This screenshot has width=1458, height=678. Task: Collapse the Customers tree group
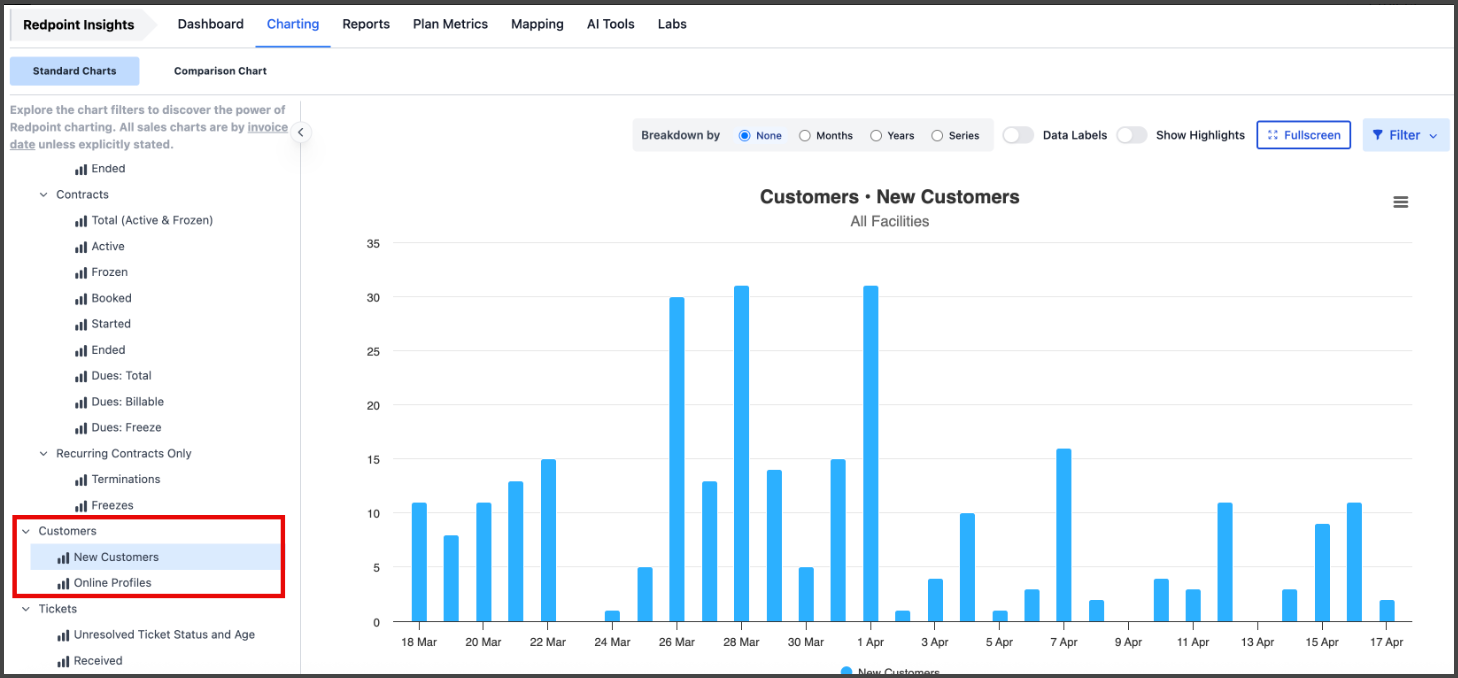(26, 531)
